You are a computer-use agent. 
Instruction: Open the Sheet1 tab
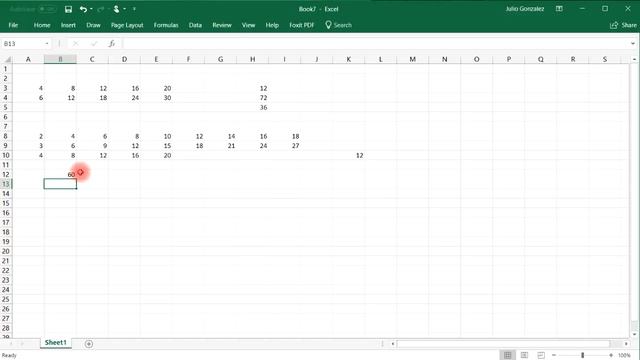click(x=56, y=343)
